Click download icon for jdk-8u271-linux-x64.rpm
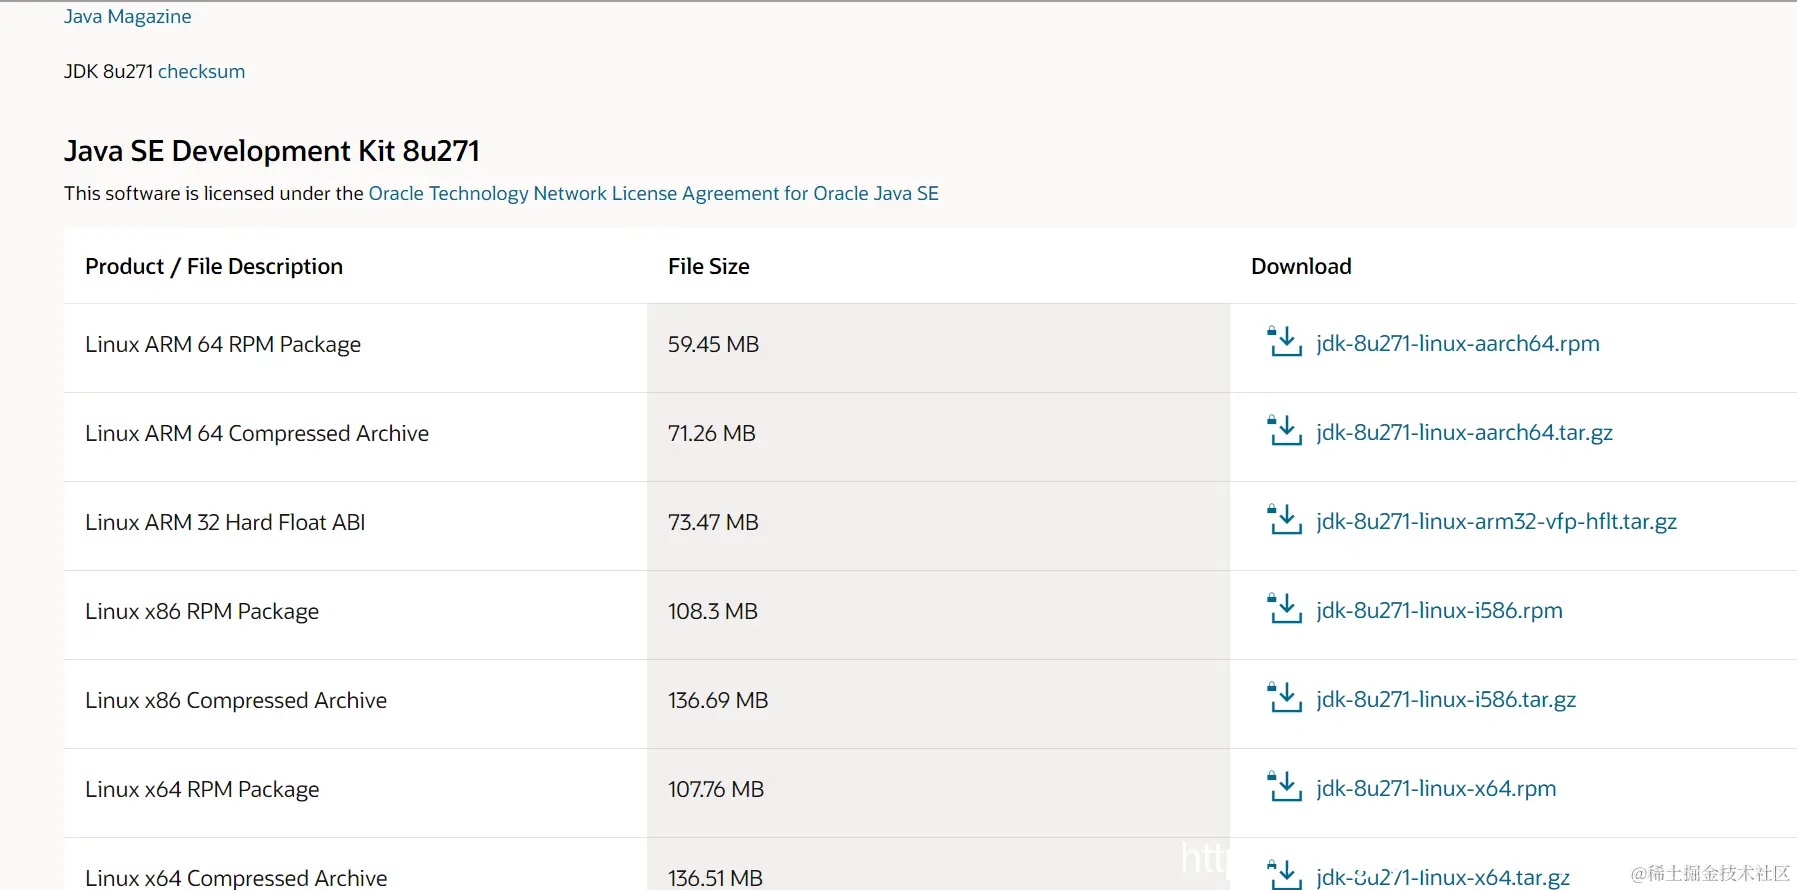Image resolution: width=1797 pixels, height=890 pixels. coord(1284,787)
